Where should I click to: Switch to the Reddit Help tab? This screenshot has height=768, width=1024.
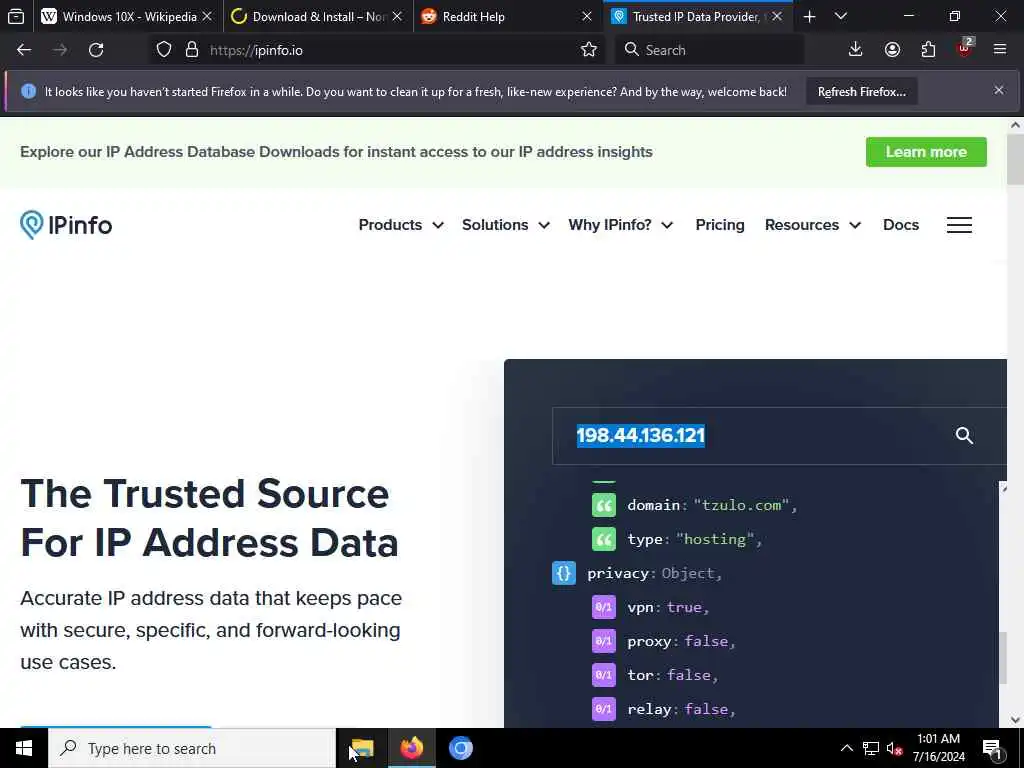(508, 16)
